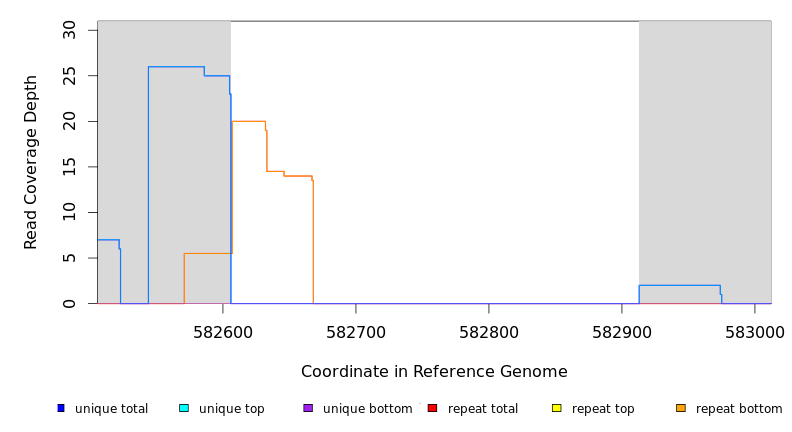Click y-axis tick label 30

click(x=69, y=30)
